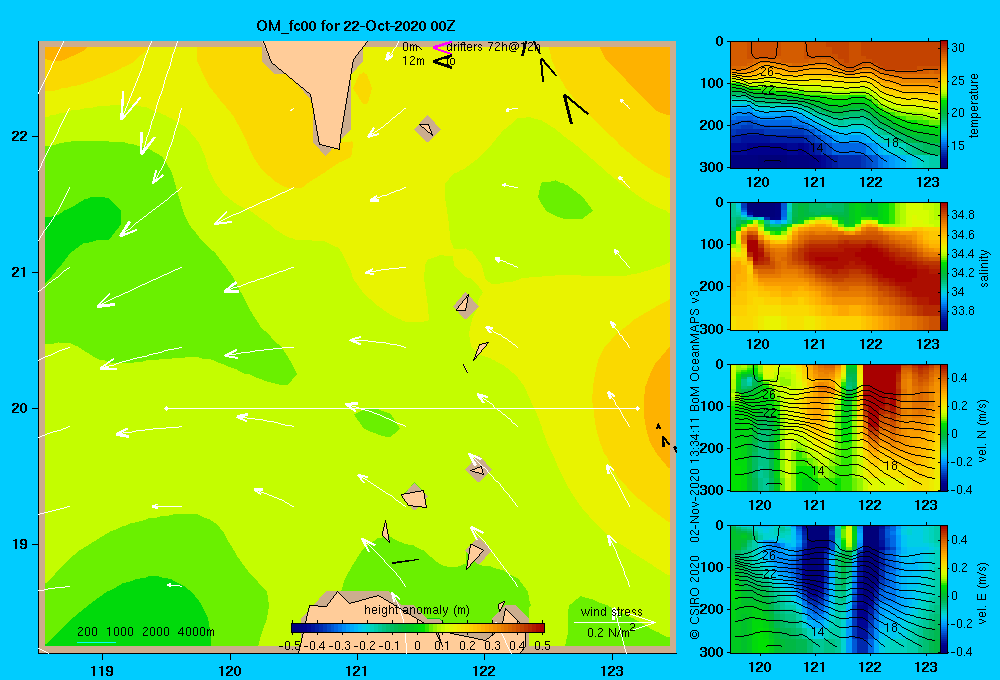
Task: Open the northward velocity section panel
Action: [834, 427]
